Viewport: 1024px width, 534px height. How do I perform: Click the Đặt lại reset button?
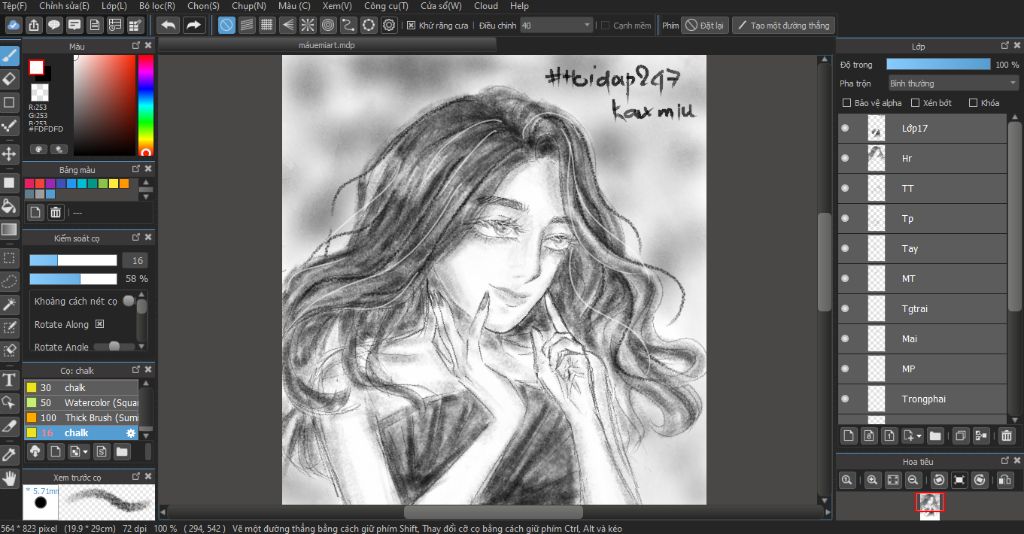point(705,25)
